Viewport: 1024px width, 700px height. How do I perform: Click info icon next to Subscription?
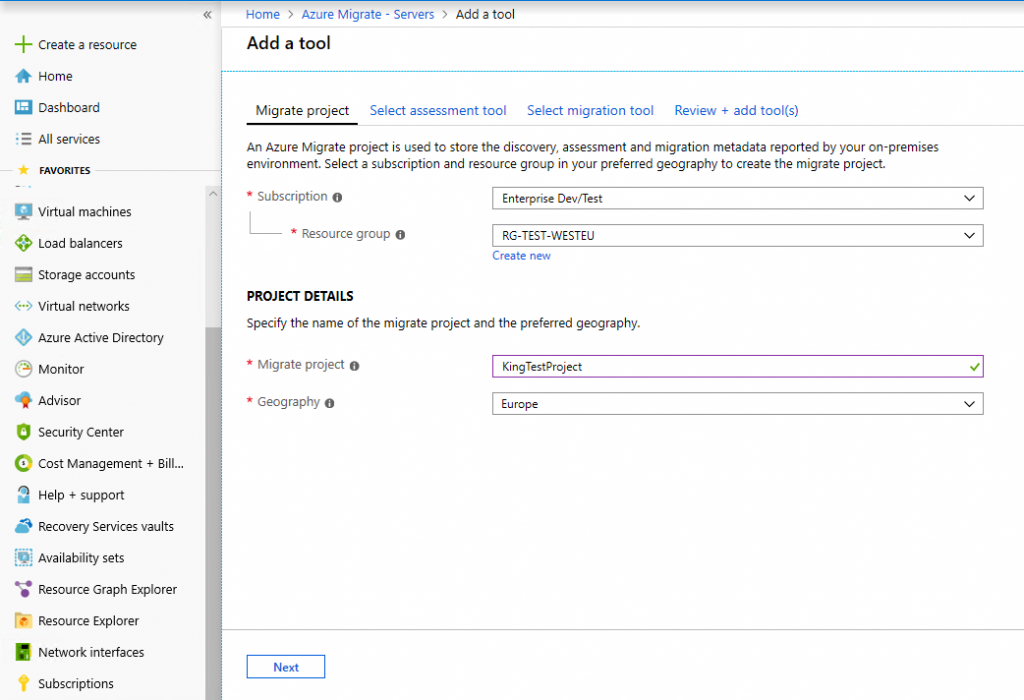337,197
